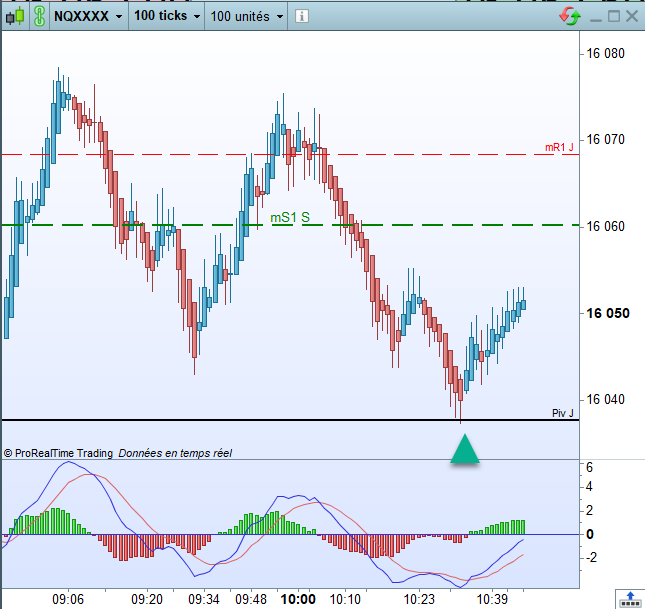The image size is (645, 609).
Task: Maximize the chart window
Action: [x=614, y=16]
